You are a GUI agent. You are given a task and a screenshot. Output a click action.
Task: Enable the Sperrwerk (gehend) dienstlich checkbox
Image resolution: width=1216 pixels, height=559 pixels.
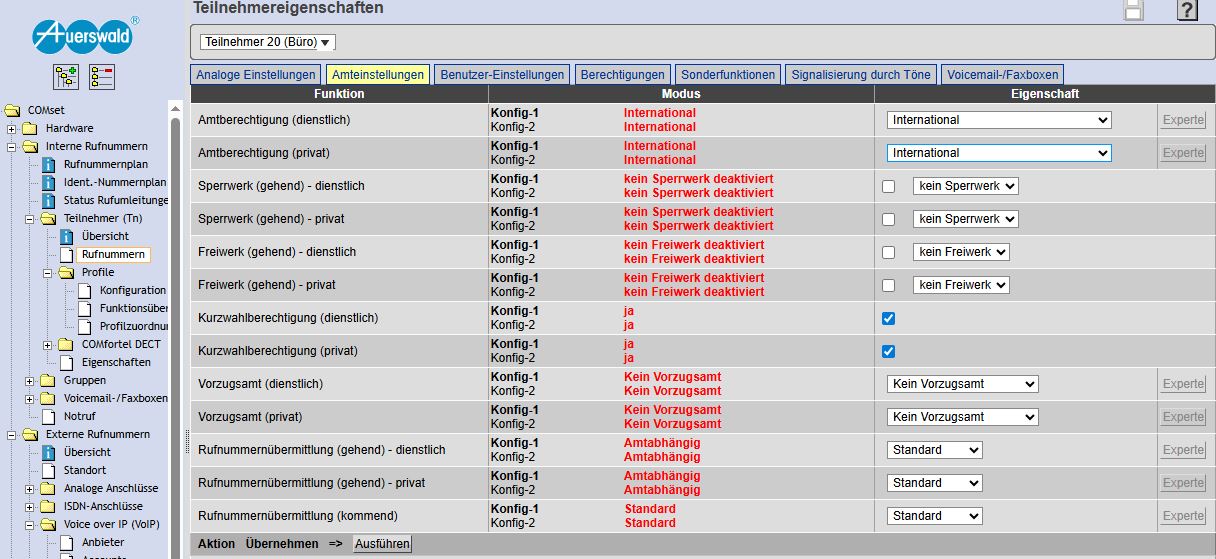[x=888, y=187]
